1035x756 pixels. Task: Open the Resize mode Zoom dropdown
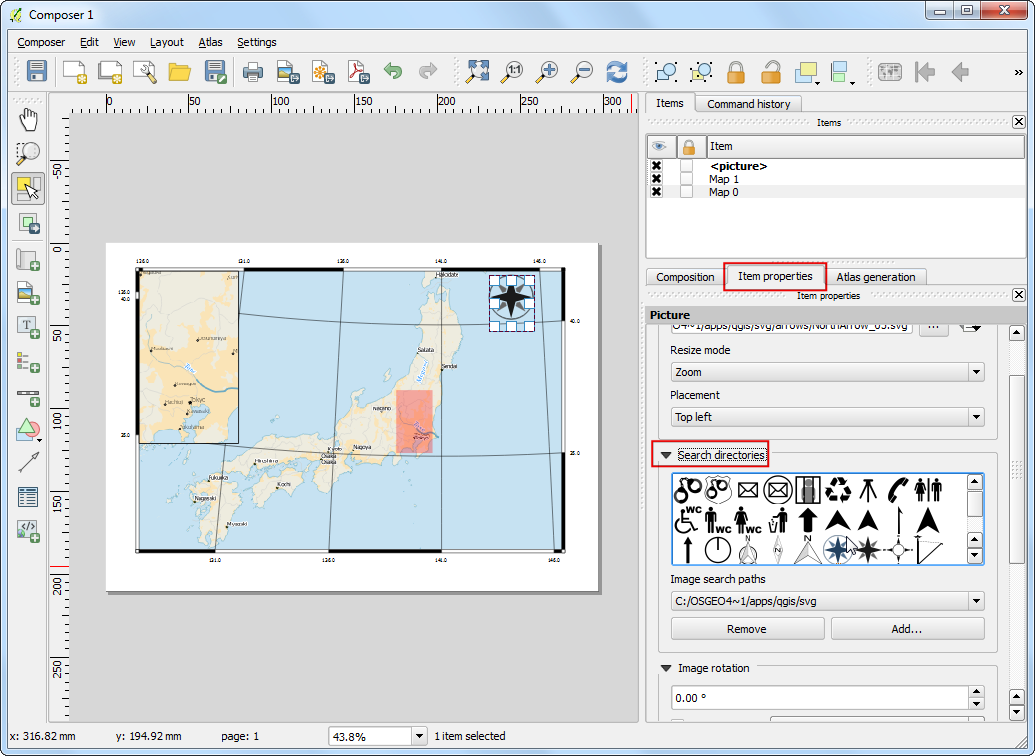[x=827, y=372]
